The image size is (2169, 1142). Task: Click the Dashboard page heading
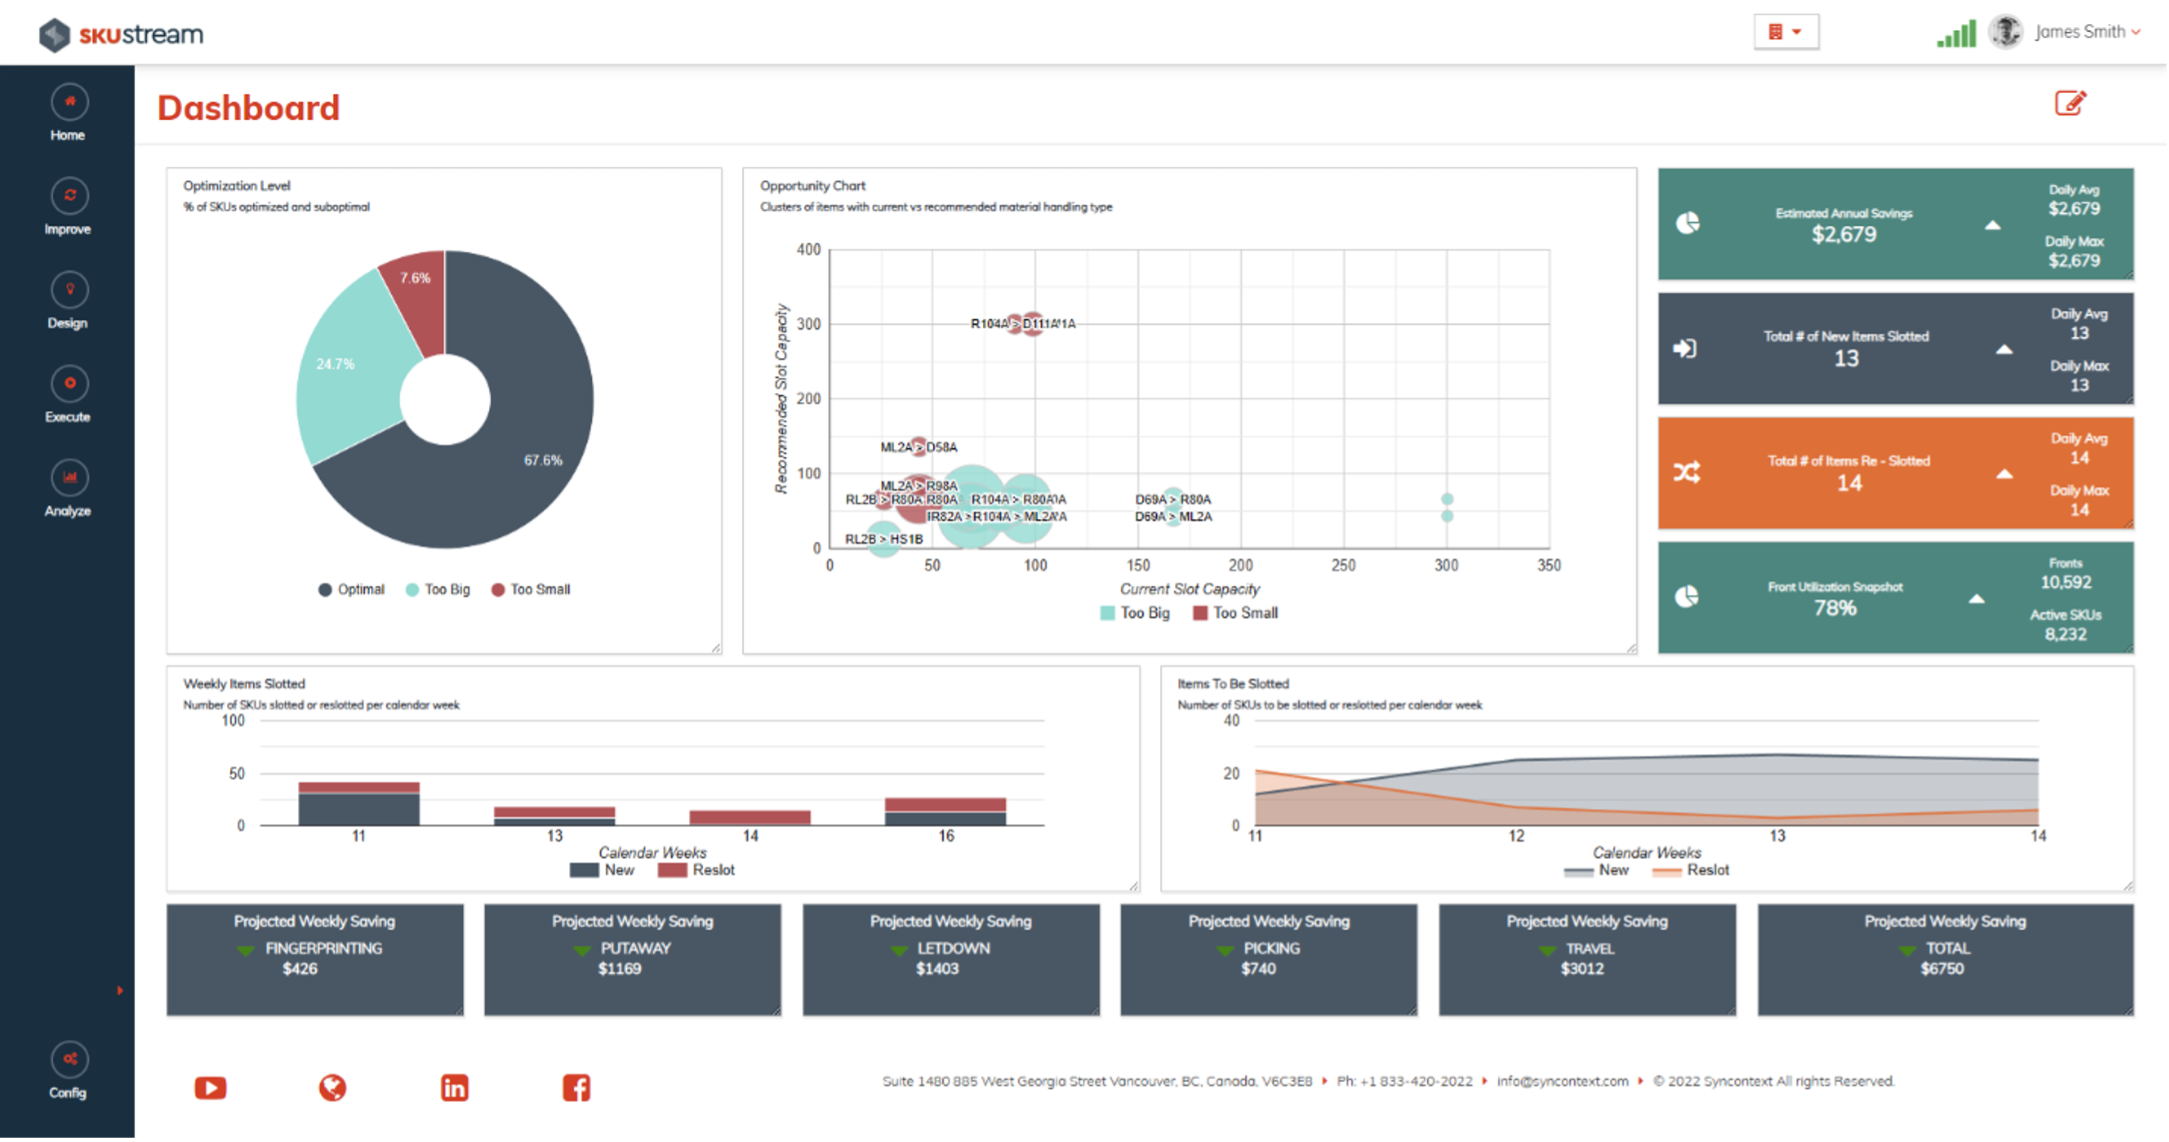248,108
